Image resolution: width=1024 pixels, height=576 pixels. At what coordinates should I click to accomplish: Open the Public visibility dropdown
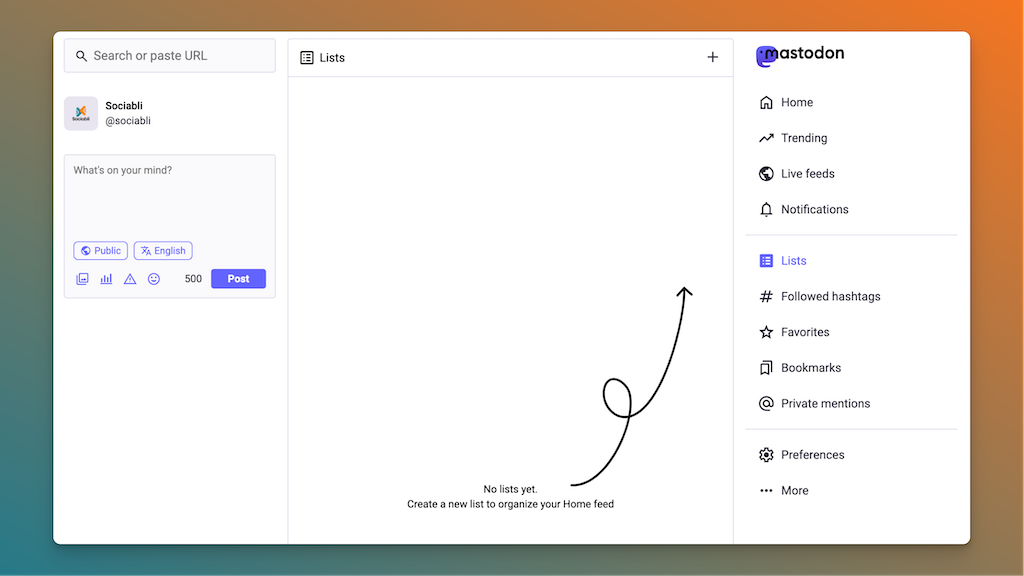coord(100,251)
